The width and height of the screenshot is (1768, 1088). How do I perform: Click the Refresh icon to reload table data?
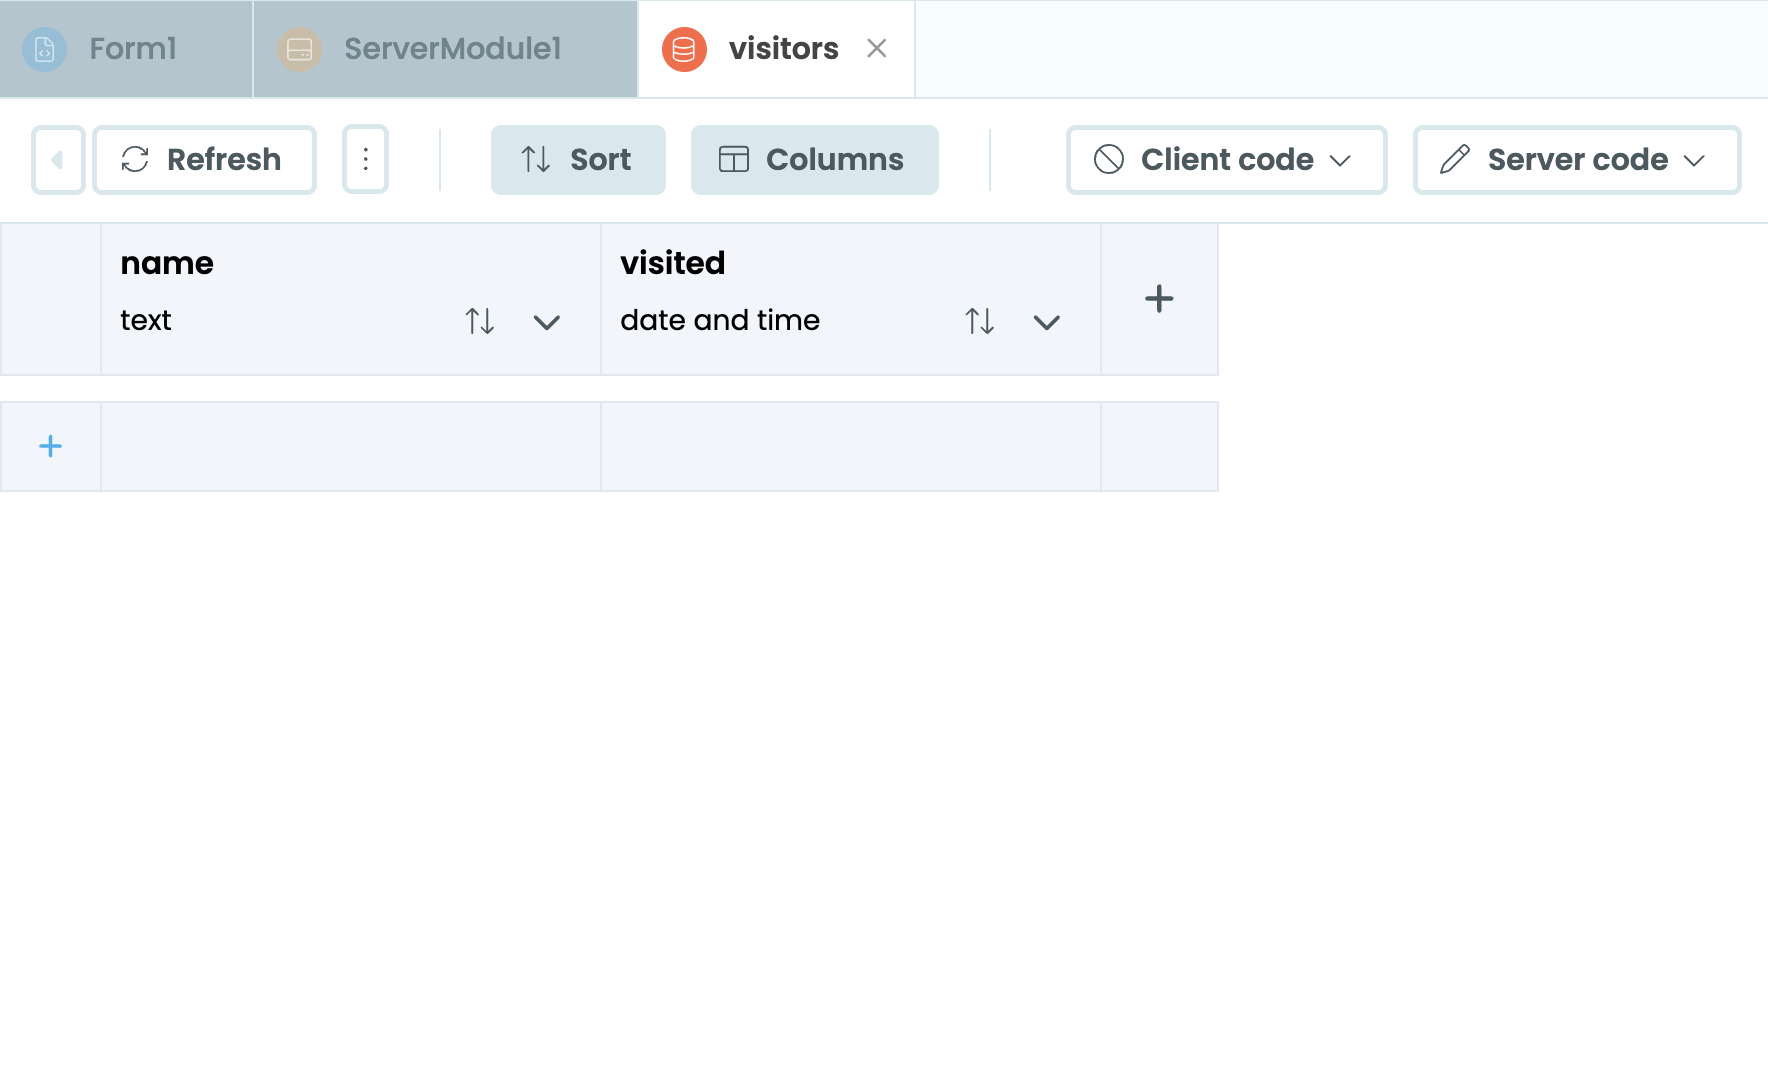(136, 159)
